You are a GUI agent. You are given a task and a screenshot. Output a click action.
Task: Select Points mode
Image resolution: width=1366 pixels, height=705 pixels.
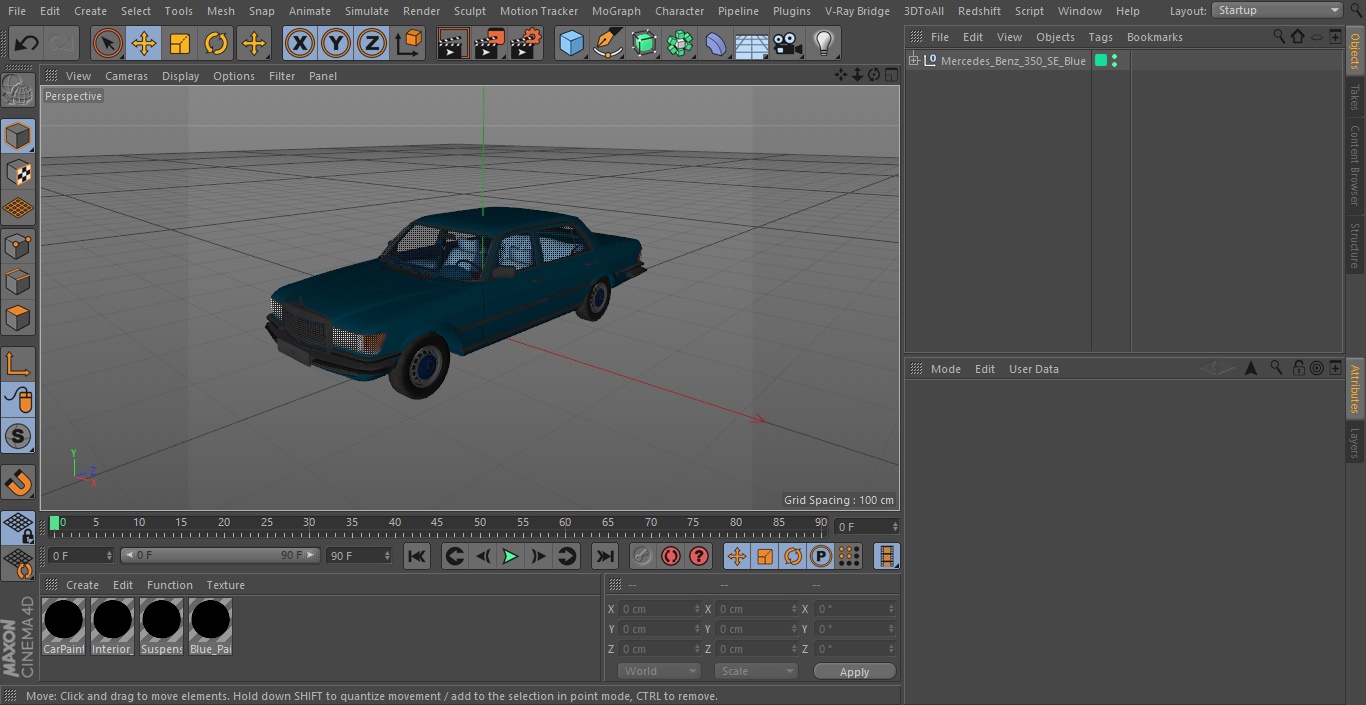(x=18, y=245)
